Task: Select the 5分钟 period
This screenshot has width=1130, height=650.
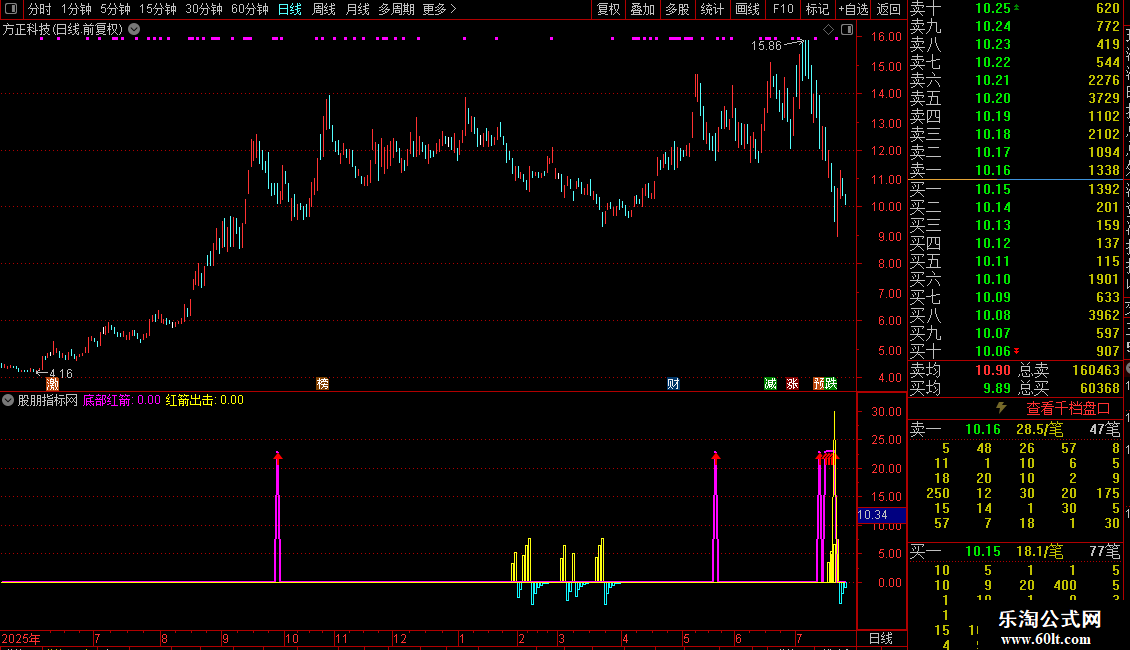Action: click(x=115, y=9)
